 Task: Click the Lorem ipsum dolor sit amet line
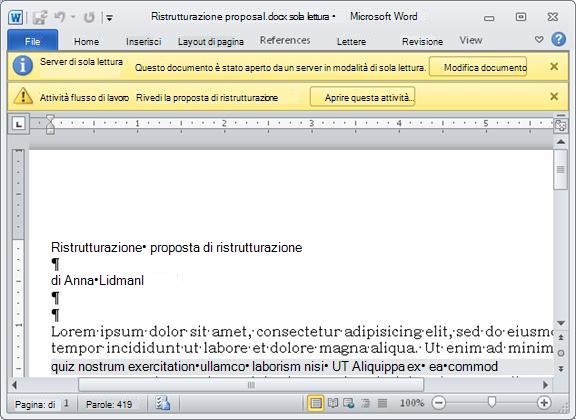tap(302, 332)
